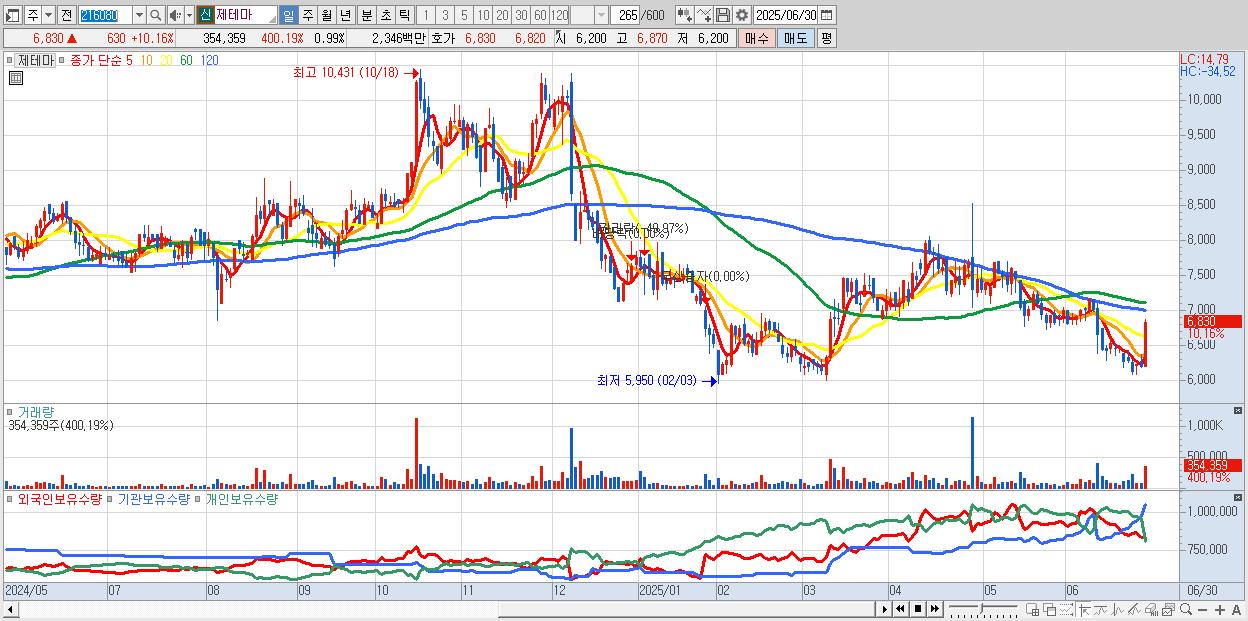Click the add candlestick indicator icon
This screenshot has height=621, width=1248.
tap(685, 16)
